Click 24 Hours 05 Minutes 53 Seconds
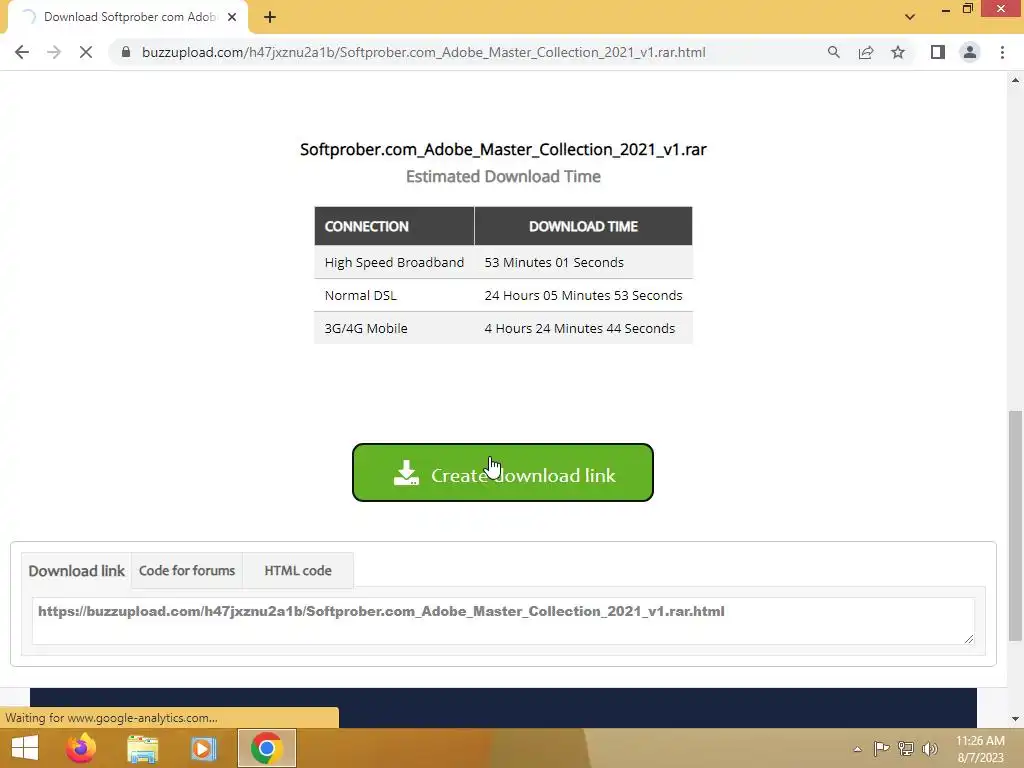Screen dimensions: 1024x768 [x=583, y=295]
